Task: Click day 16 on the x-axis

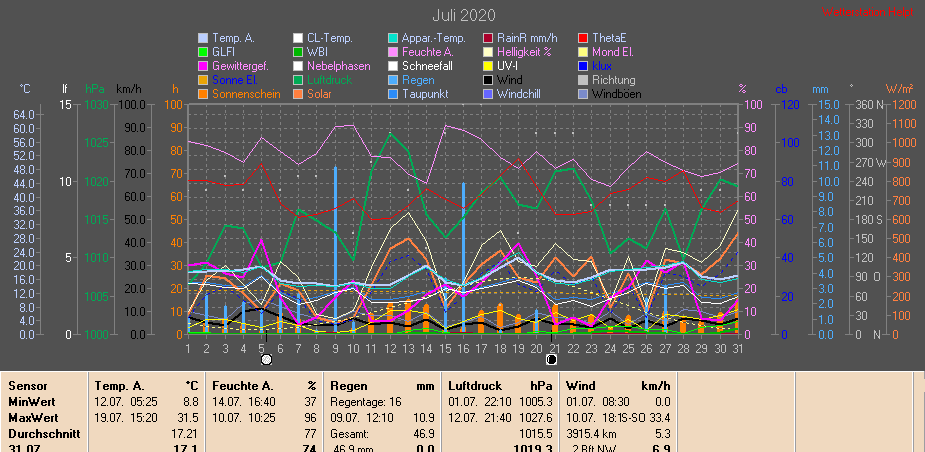Action: (x=463, y=348)
